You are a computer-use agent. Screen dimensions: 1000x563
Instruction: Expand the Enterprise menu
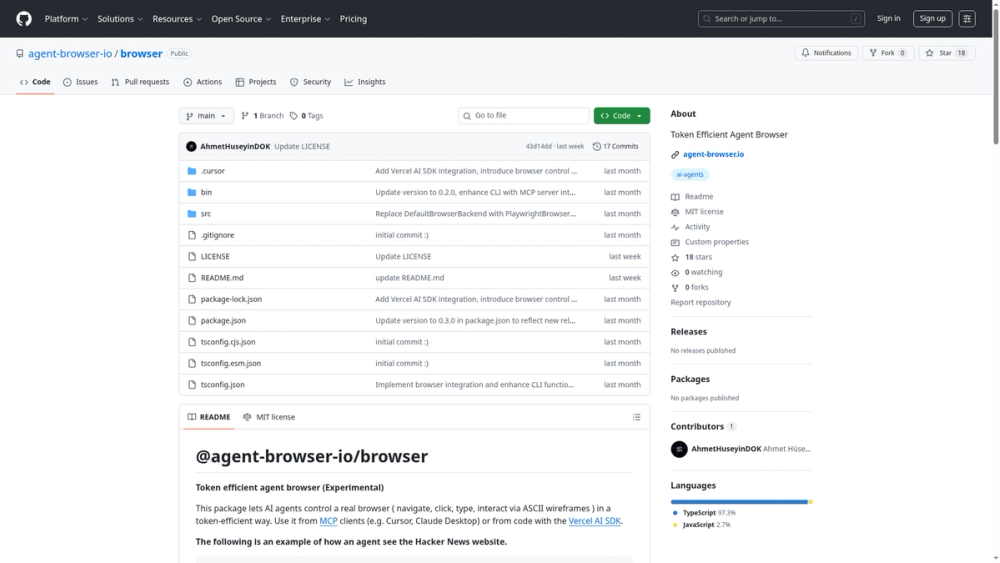point(305,18)
